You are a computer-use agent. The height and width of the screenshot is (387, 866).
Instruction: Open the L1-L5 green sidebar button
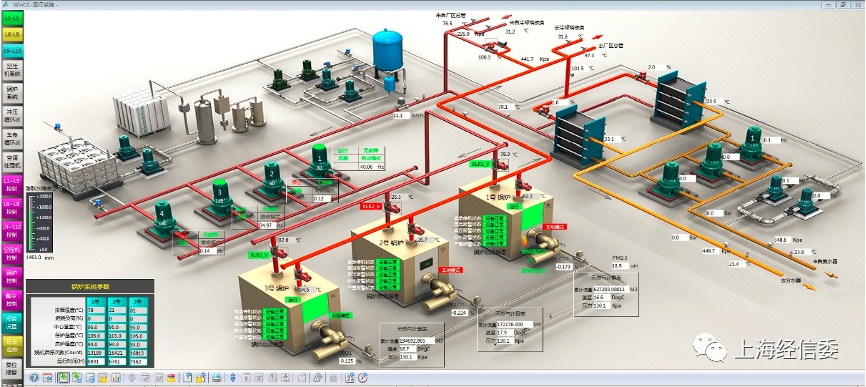(x=12, y=19)
